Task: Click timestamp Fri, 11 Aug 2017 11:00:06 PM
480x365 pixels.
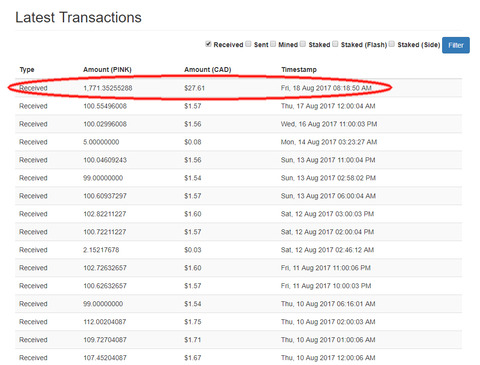Action: pos(326,268)
